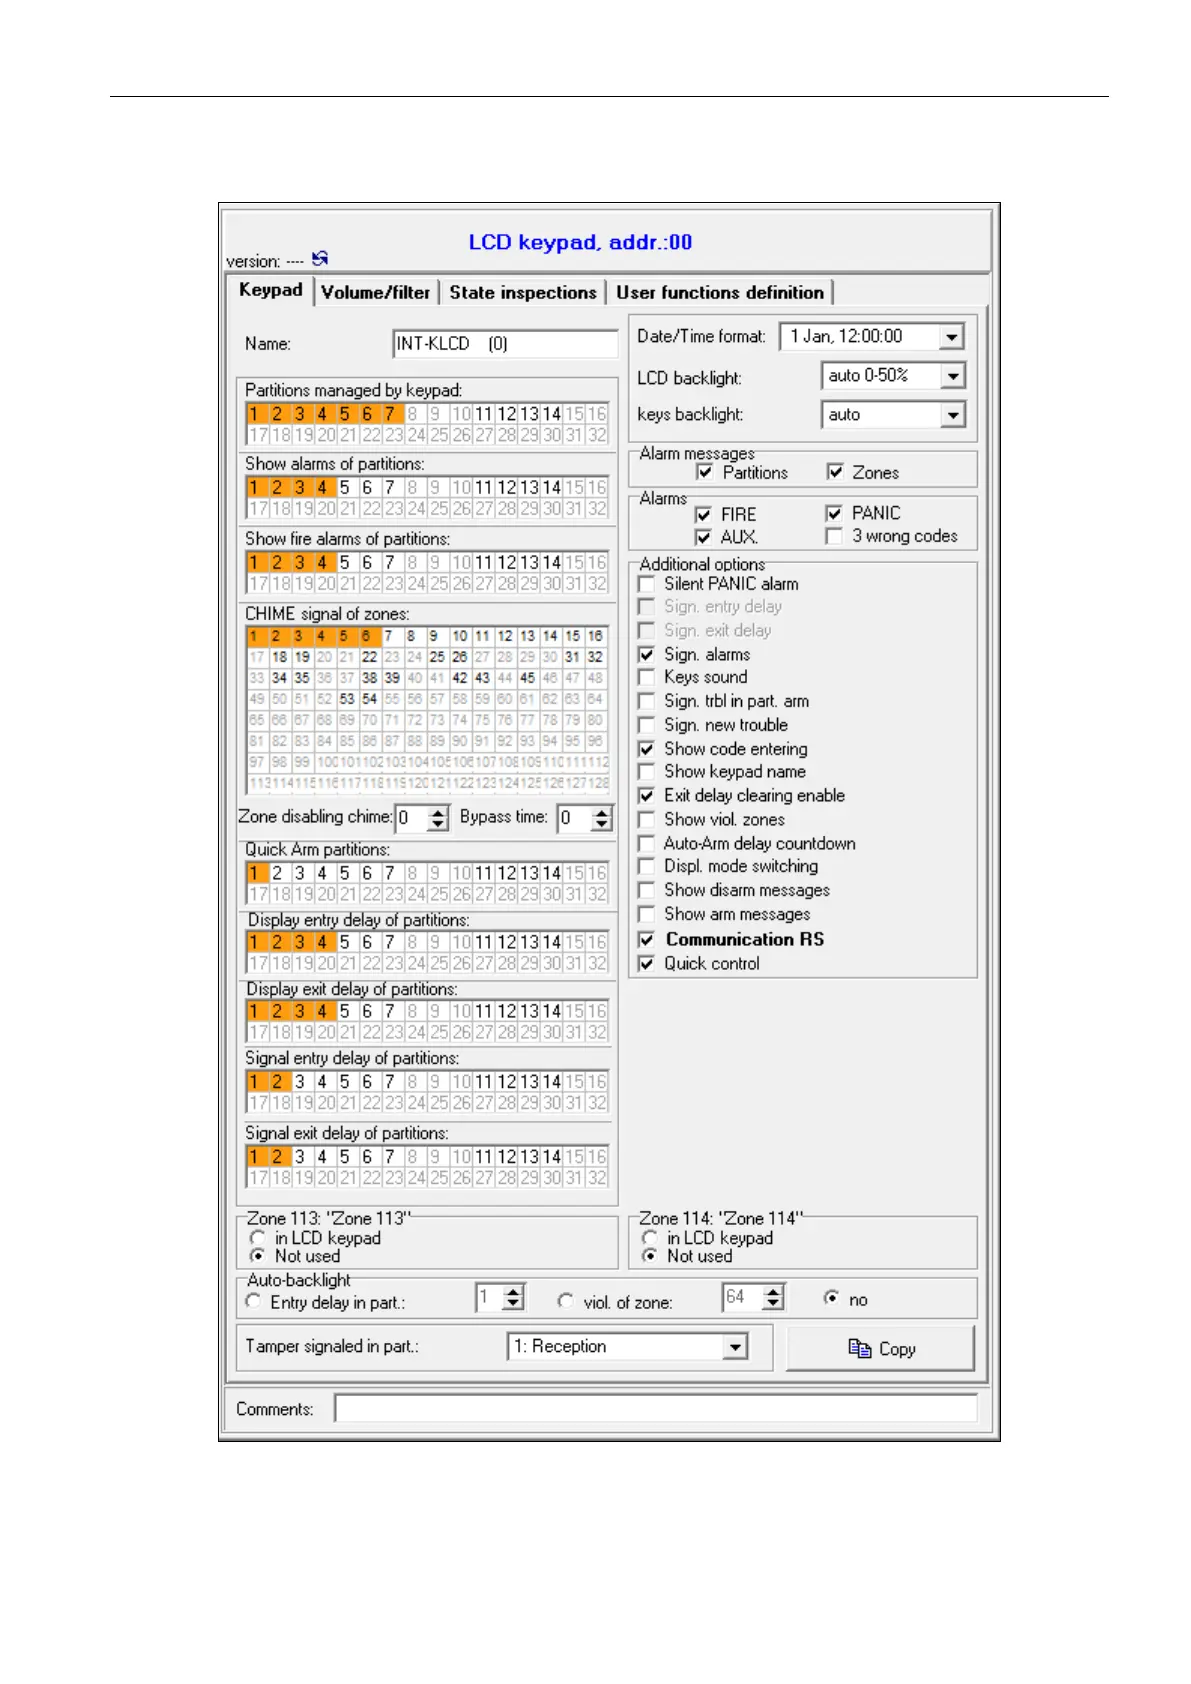Select Auto-backlight Entry delay in part.
1191x1684 pixels.
pyautogui.click(x=253, y=1301)
